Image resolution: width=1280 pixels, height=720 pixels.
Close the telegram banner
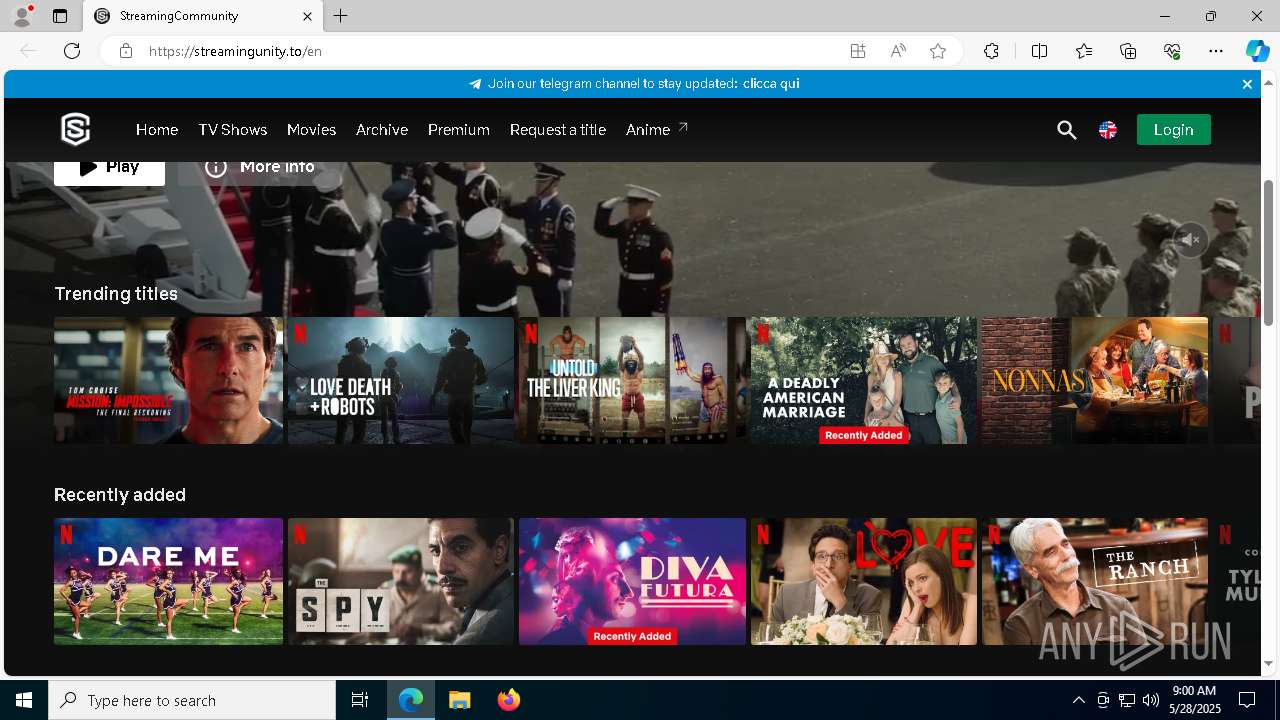[1247, 84]
